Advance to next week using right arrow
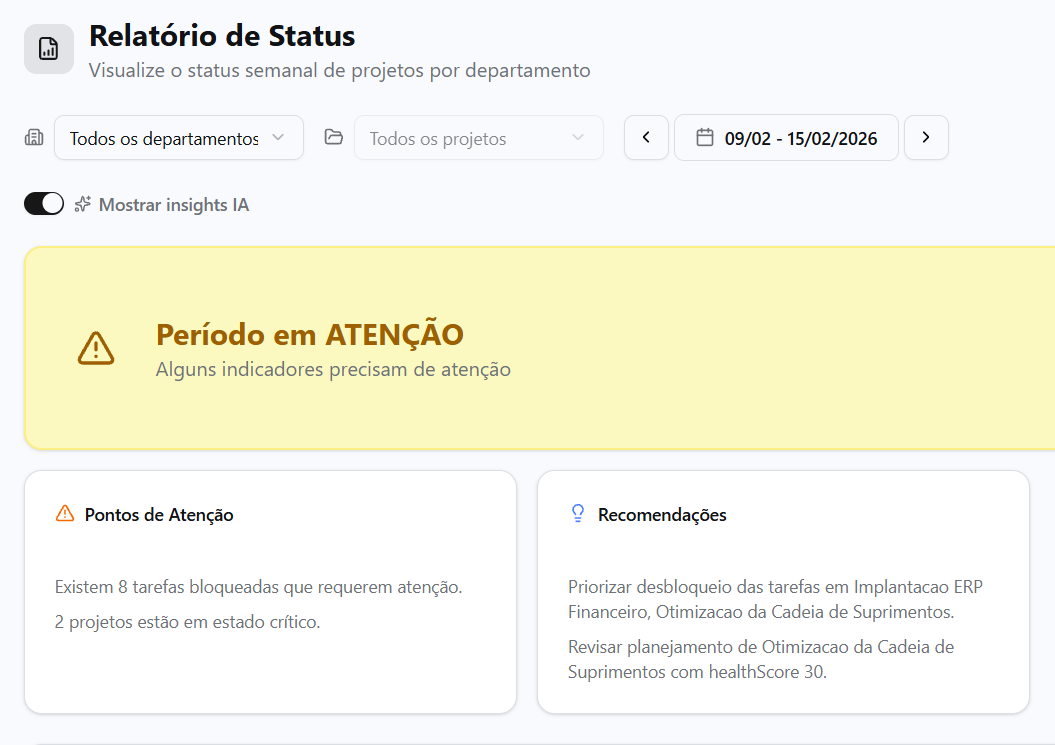 pos(926,137)
